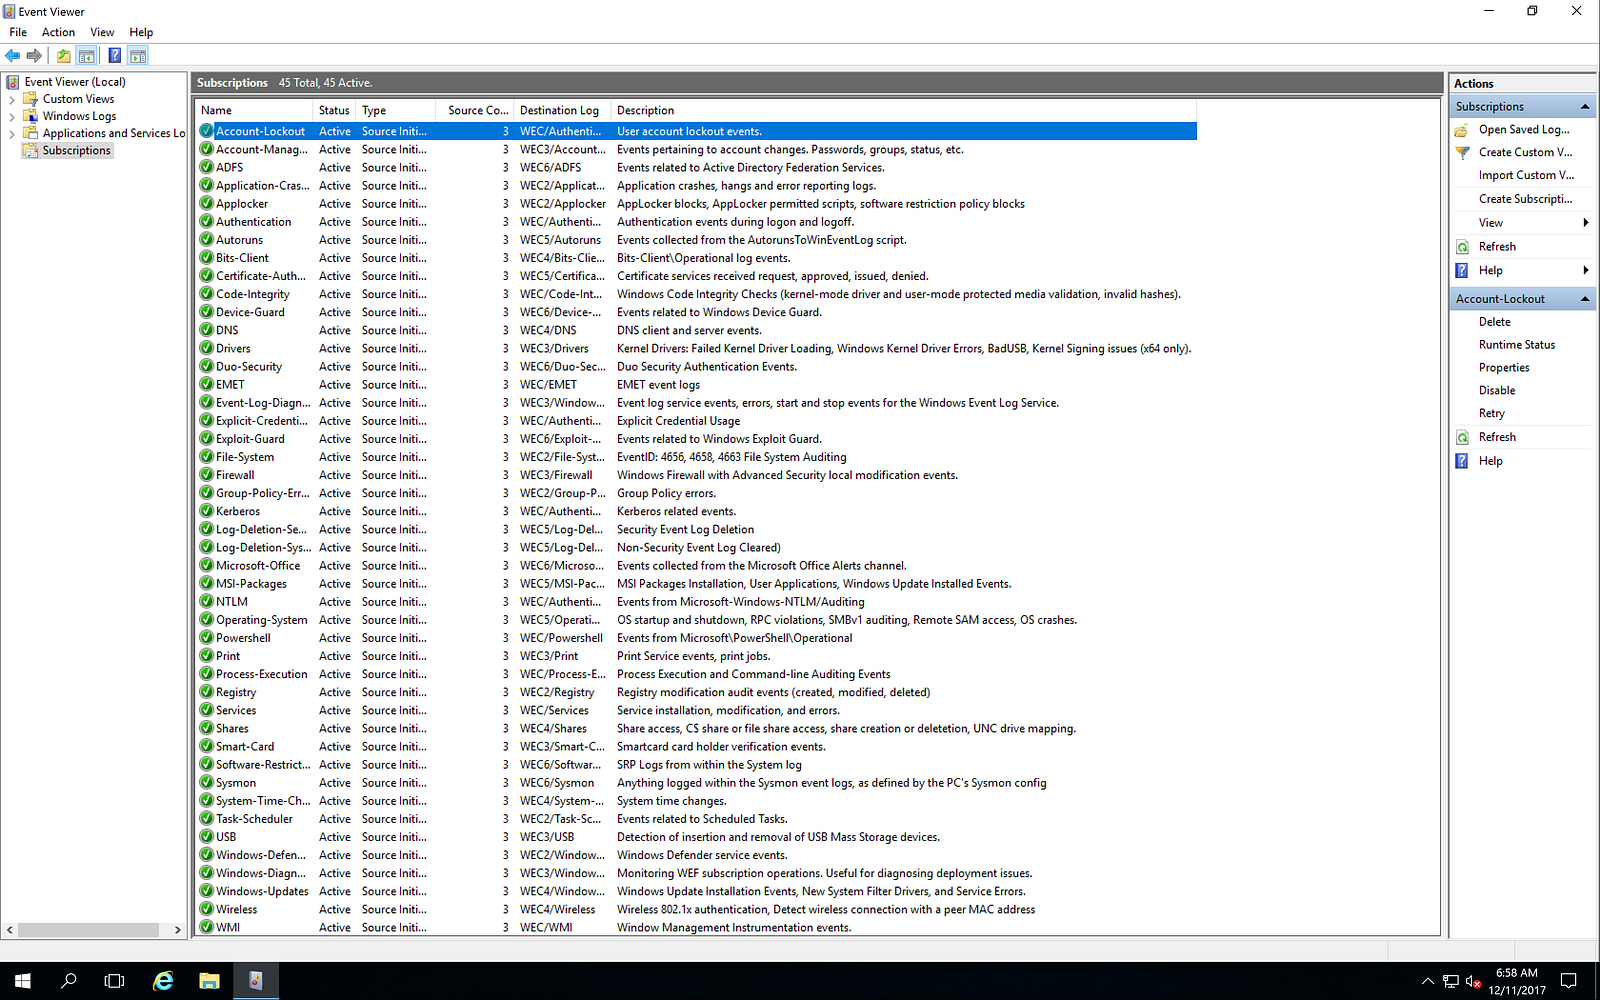Screen dimensions: 1600x1000
Task: Expand Help submenu arrow under Subscriptions actions
Action: [x=1586, y=271]
